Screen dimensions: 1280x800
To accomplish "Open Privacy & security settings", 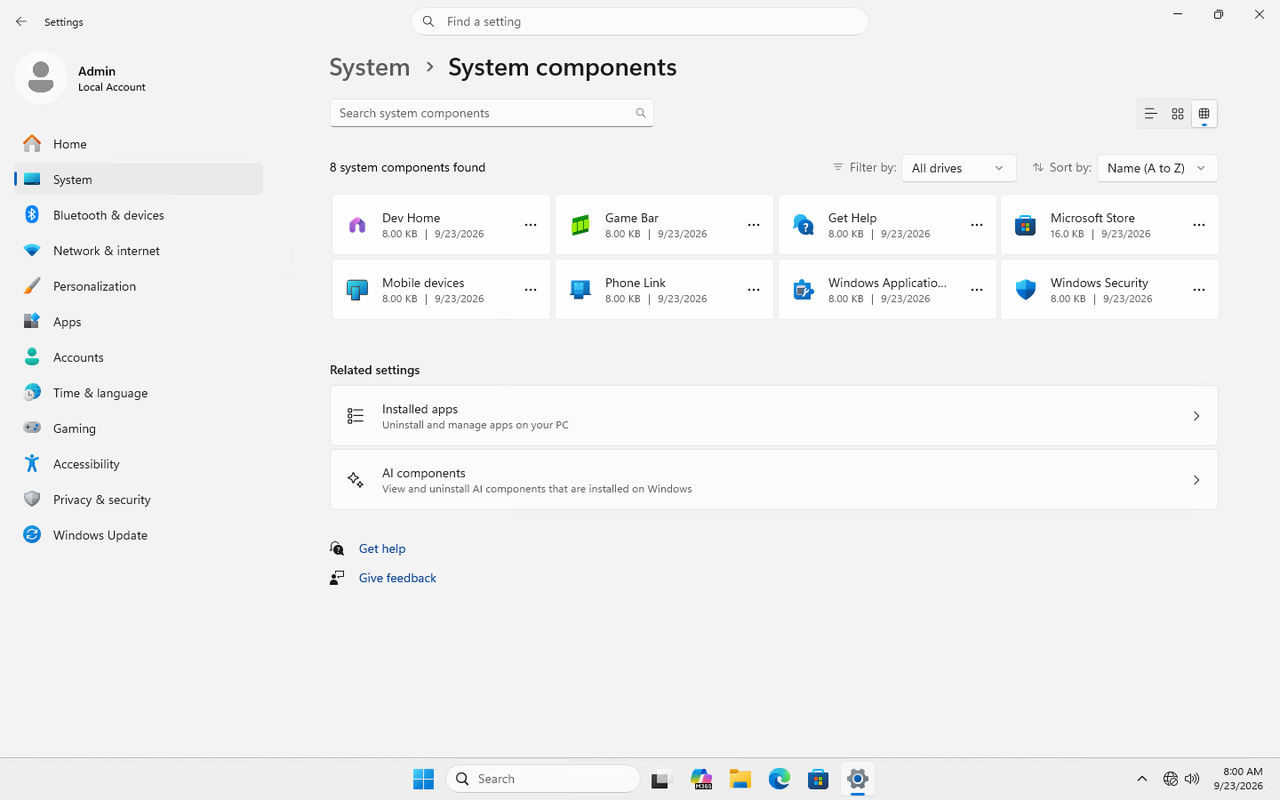I will (x=139, y=499).
